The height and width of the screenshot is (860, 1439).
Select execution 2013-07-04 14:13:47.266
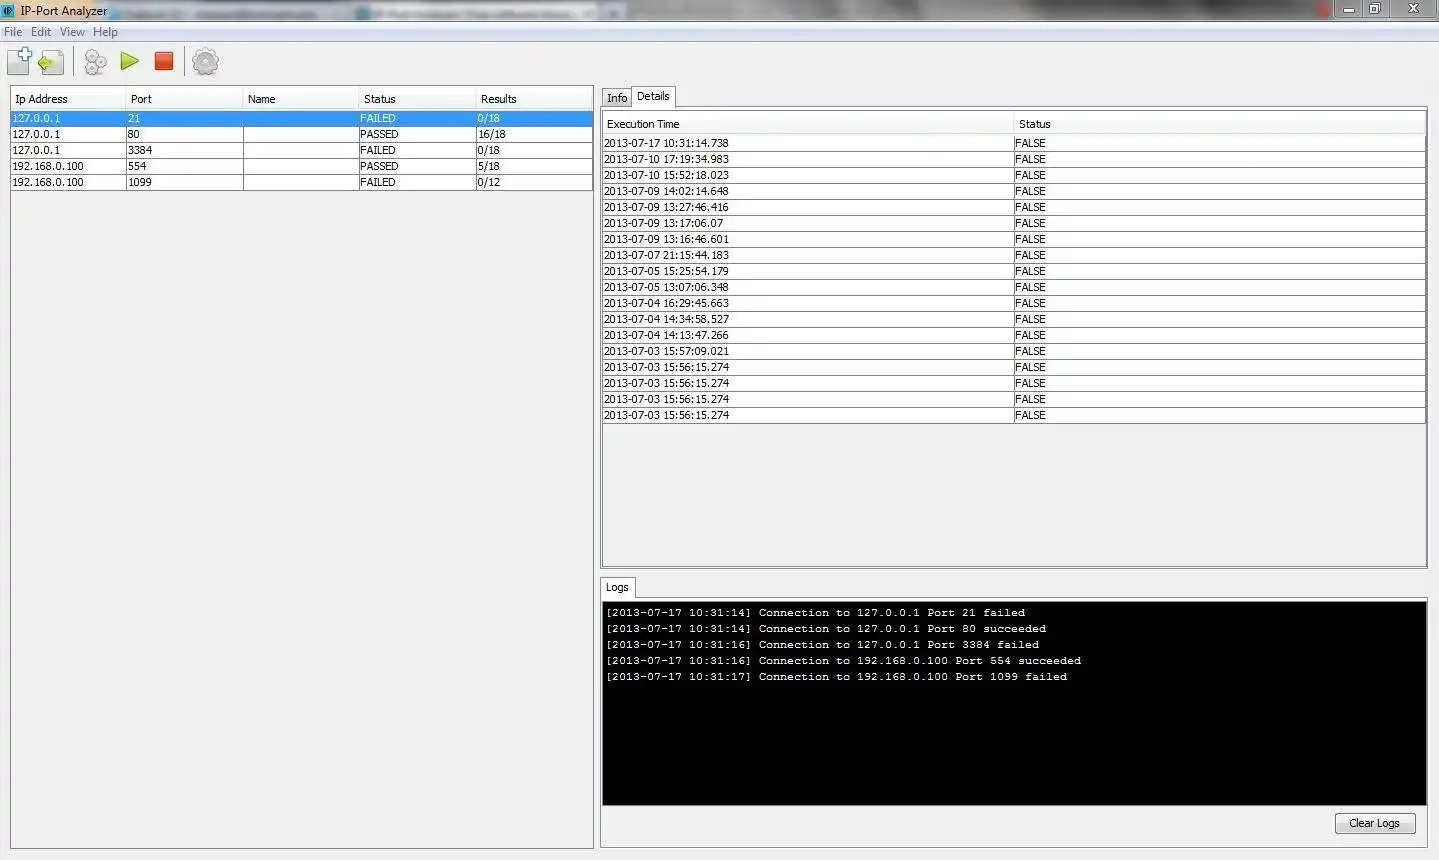tap(1014, 335)
